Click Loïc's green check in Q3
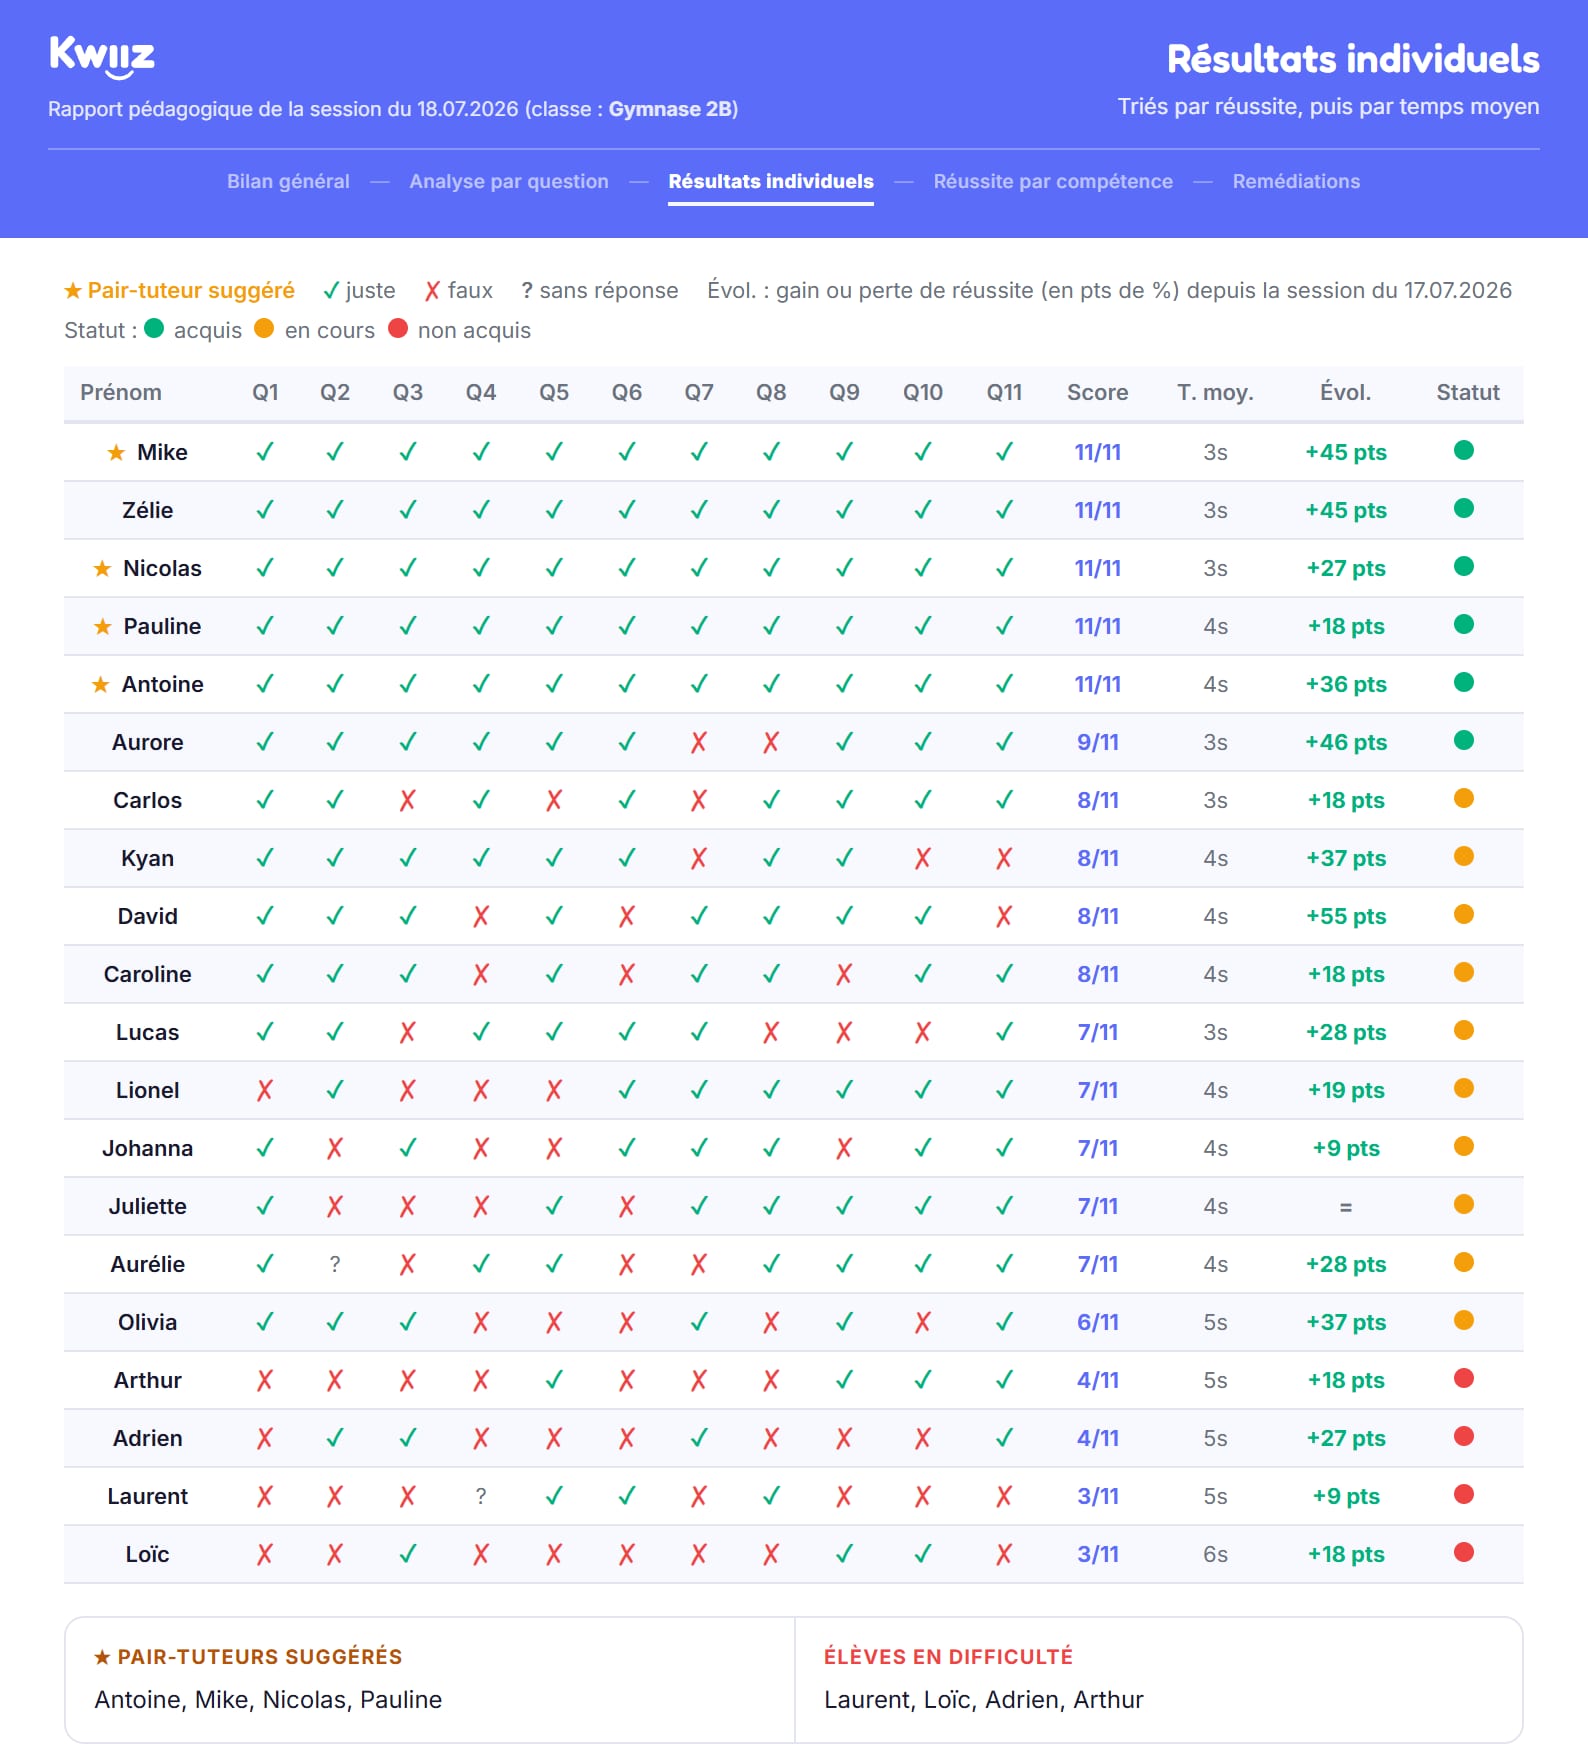Screen dimensions: 1588x1744 coord(408,1554)
